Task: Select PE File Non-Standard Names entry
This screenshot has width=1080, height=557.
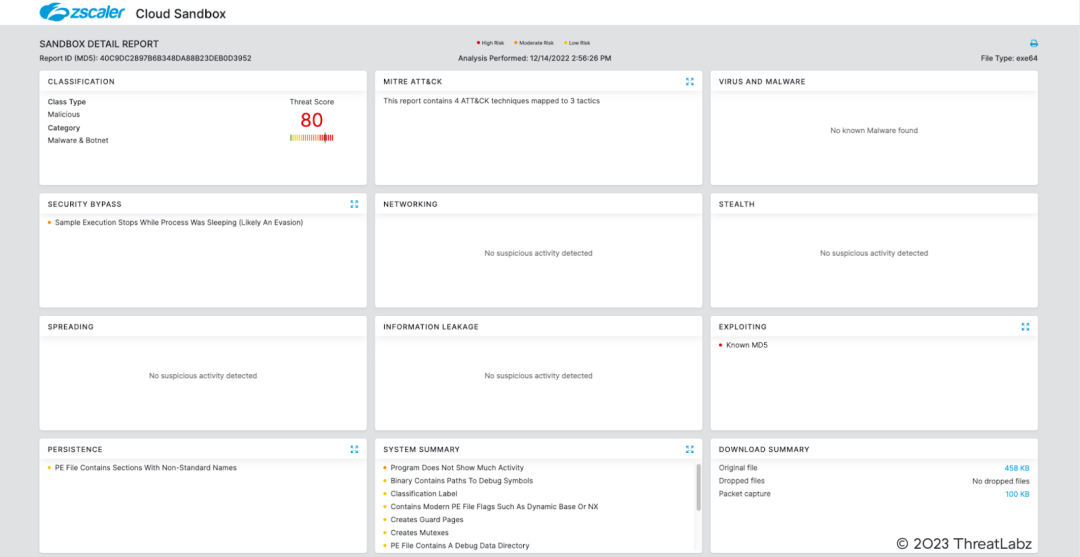Action: point(145,468)
